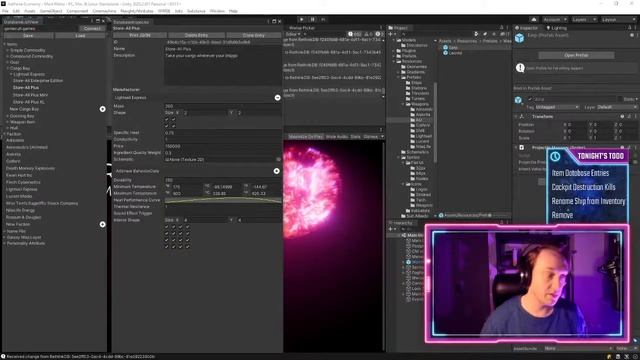Open the Layers dropdown

[584, 20]
